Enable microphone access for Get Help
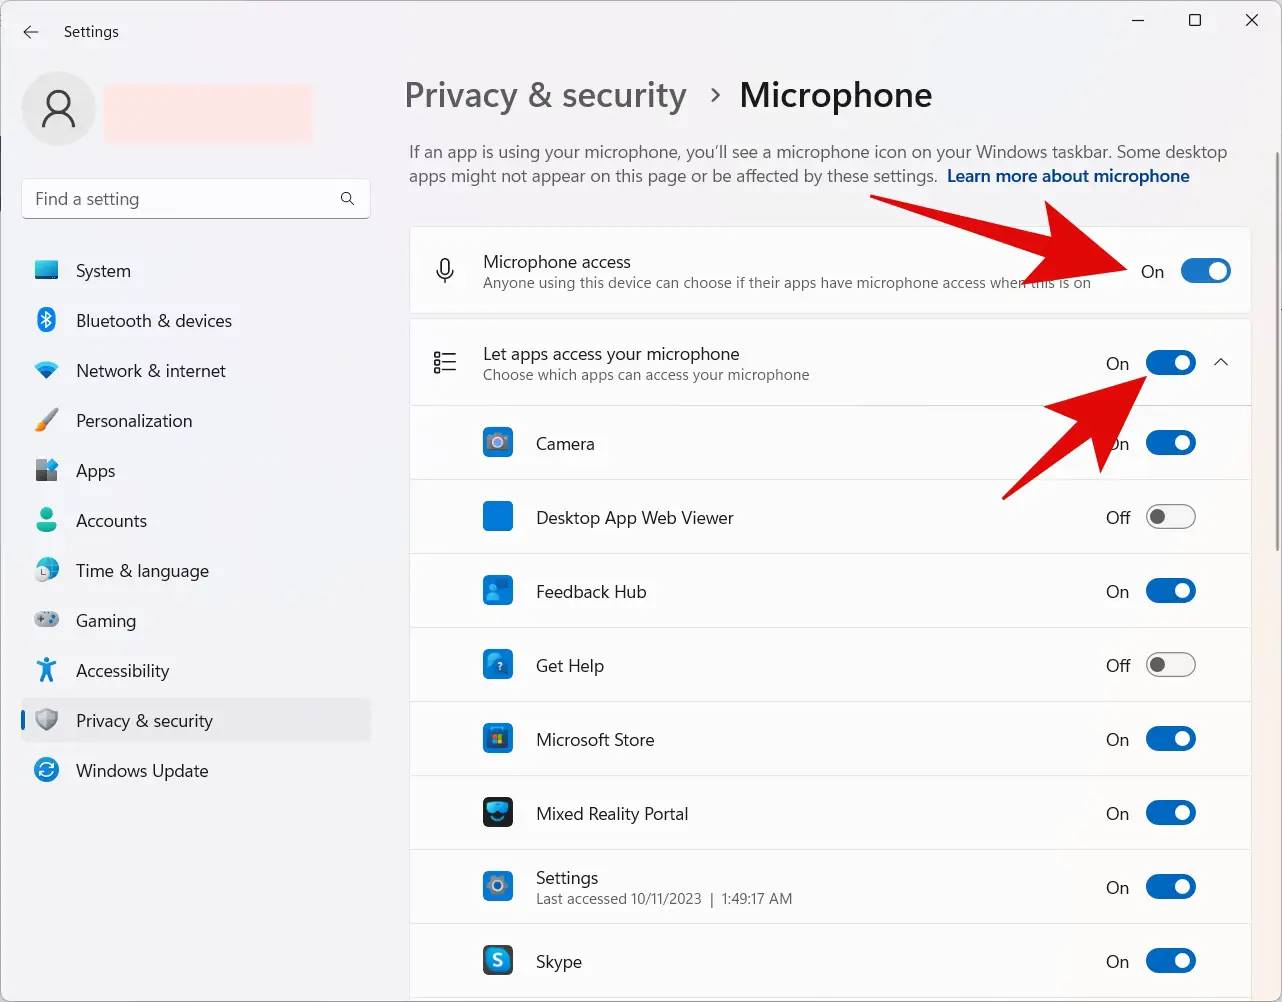1282x1002 pixels. coord(1171,665)
